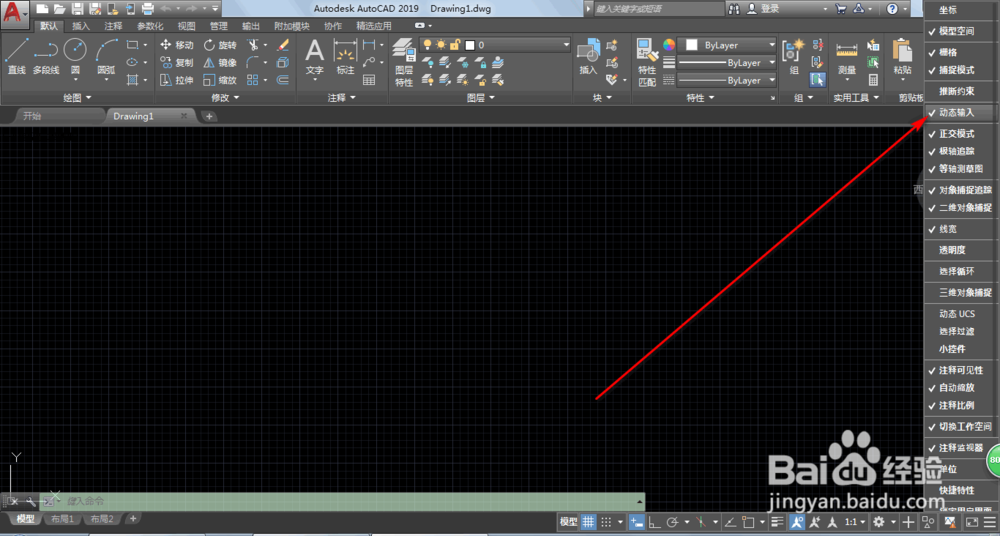
Task: Toggle 对象捕捉追踪 in the customization menu
Action: click(x=959, y=190)
